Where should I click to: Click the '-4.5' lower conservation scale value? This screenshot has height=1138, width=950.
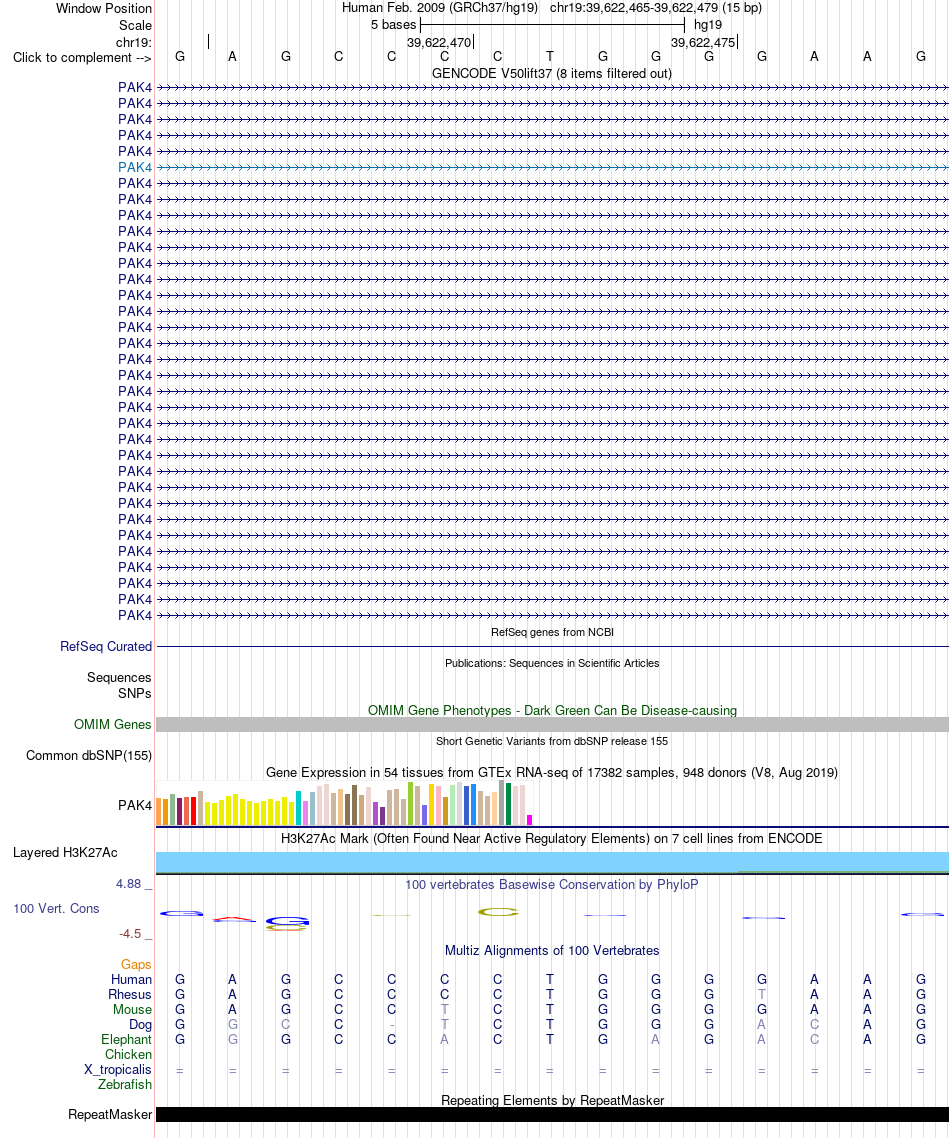click(x=130, y=934)
